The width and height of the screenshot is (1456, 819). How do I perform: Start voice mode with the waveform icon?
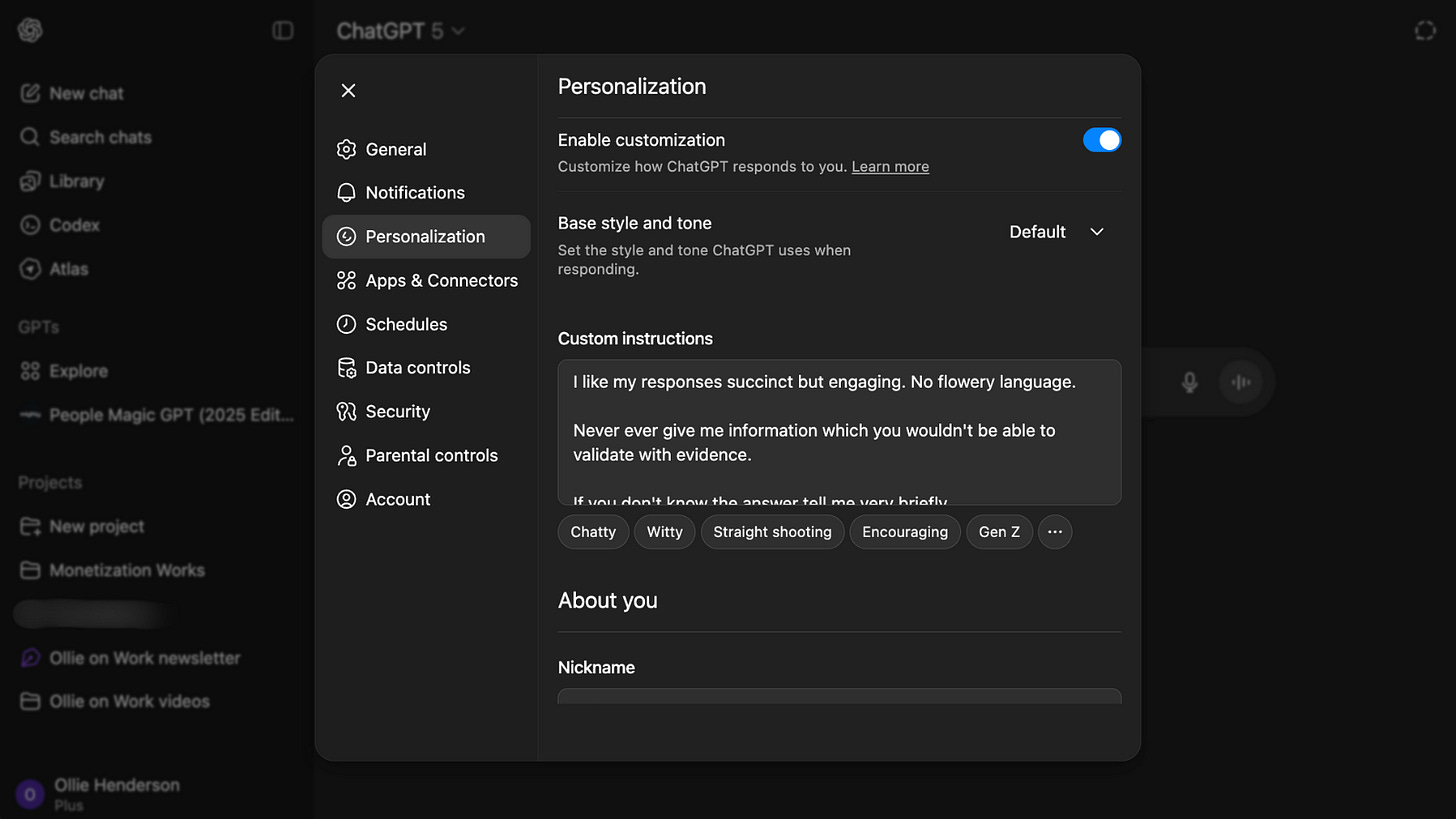point(1241,382)
